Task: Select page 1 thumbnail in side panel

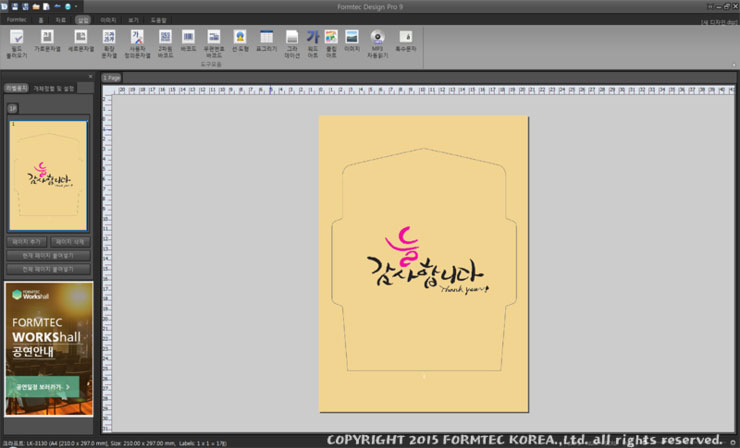Action: coord(48,176)
